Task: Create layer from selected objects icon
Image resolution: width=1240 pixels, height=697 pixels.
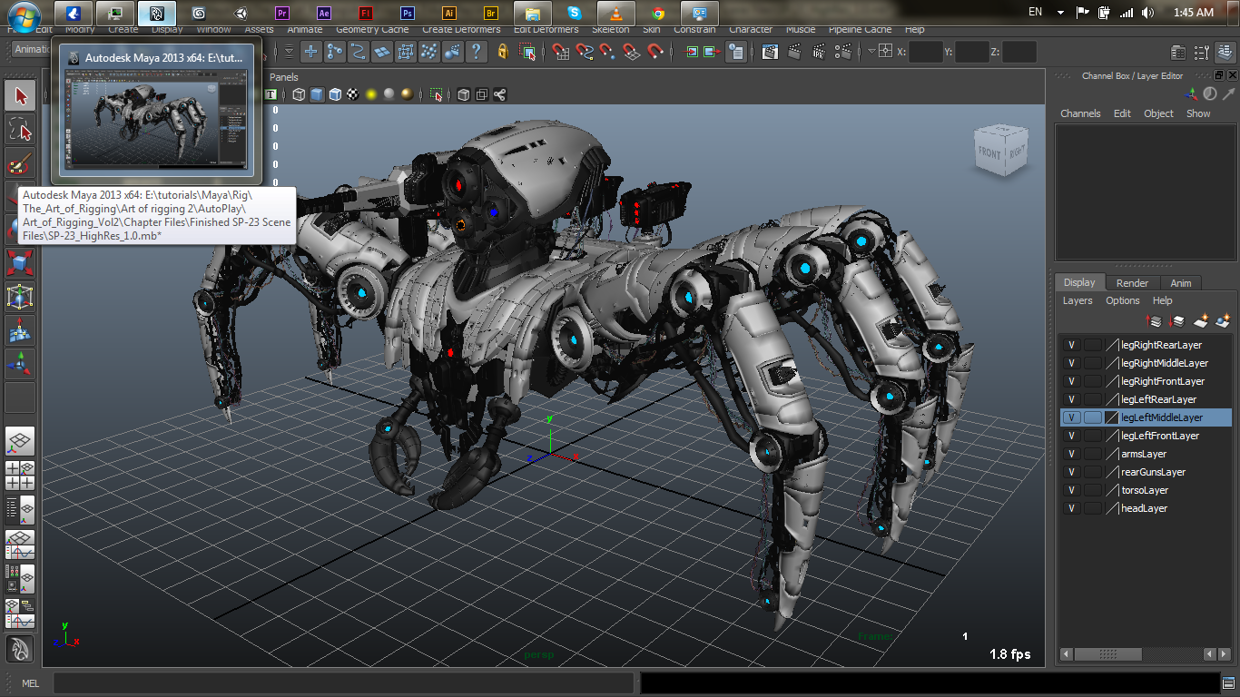Action: pyautogui.click(x=1222, y=321)
